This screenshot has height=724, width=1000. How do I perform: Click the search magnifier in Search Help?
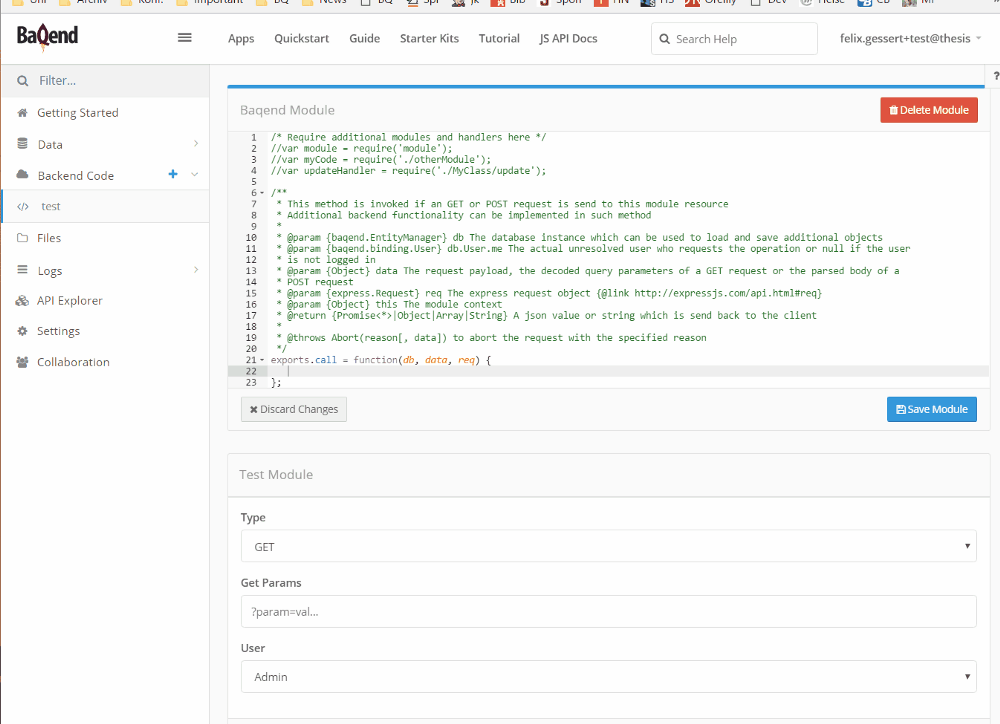click(x=665, y=39)
